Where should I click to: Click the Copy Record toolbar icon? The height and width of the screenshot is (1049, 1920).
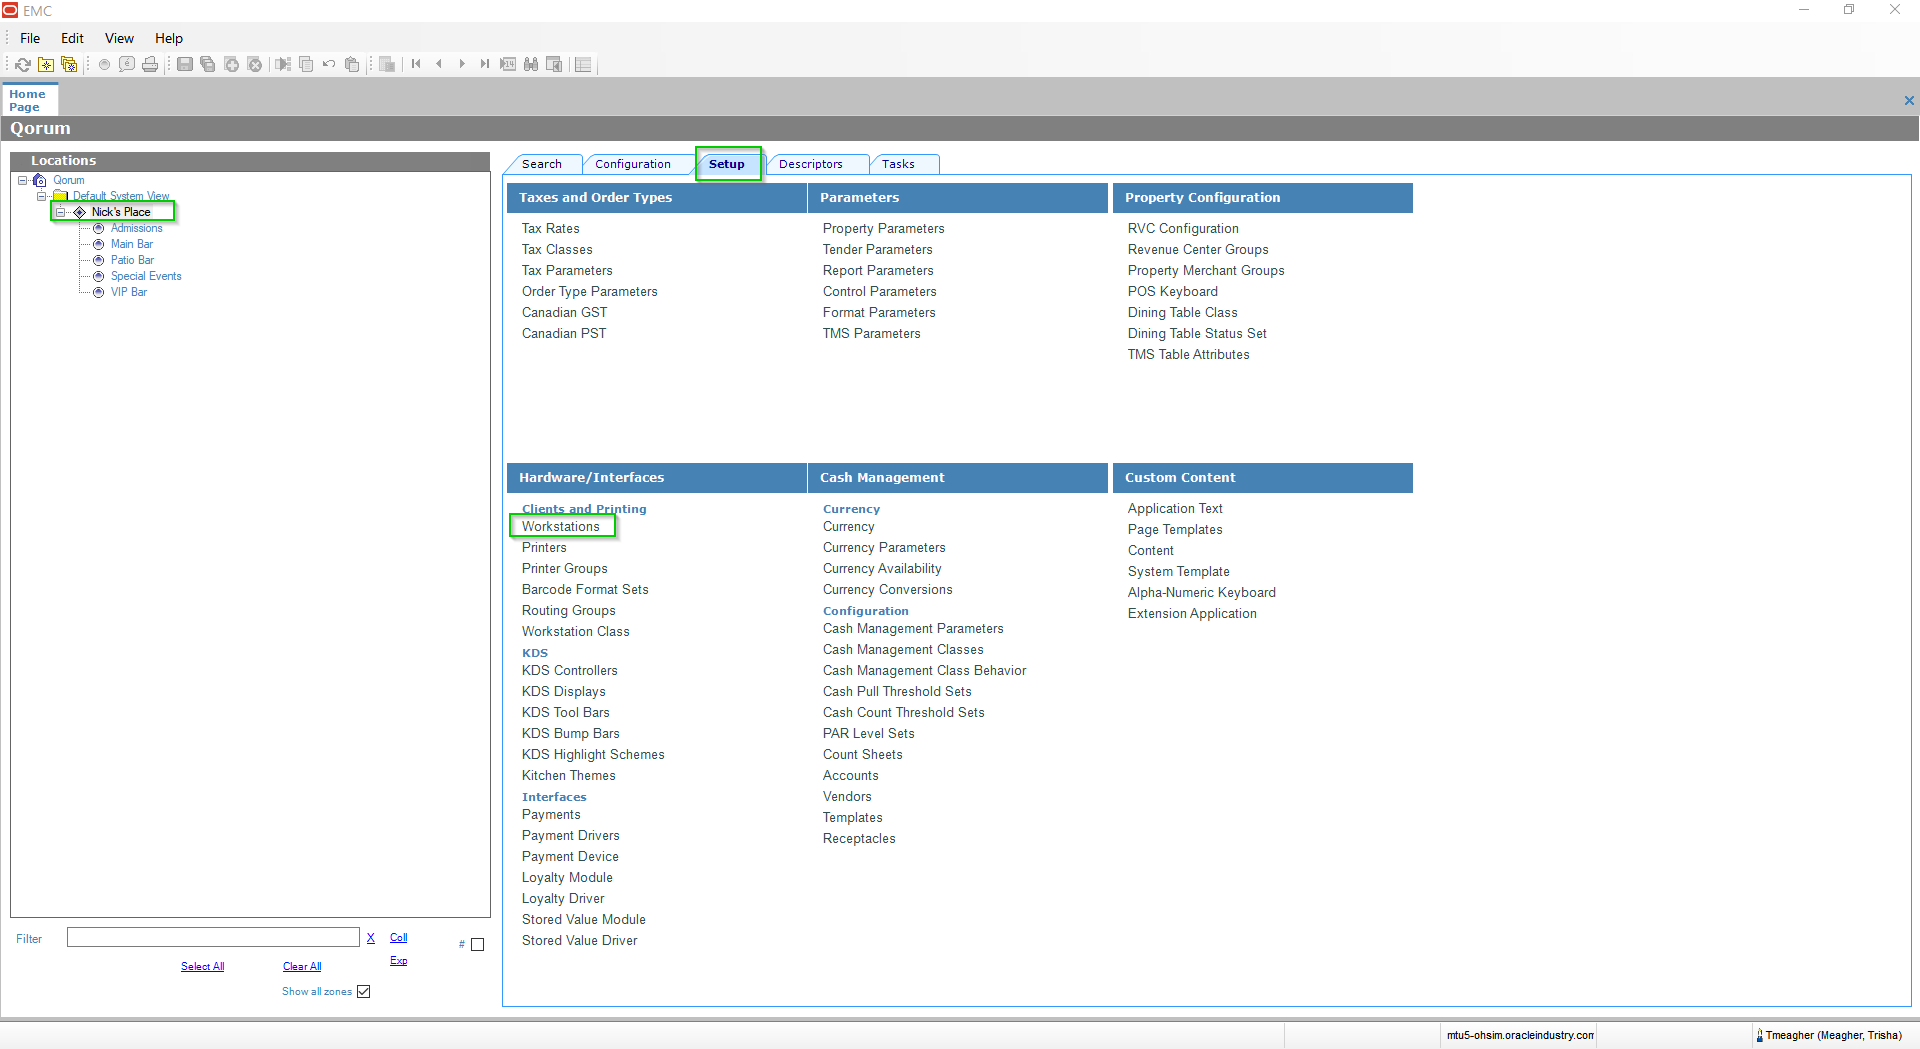(x=208, y=64)
